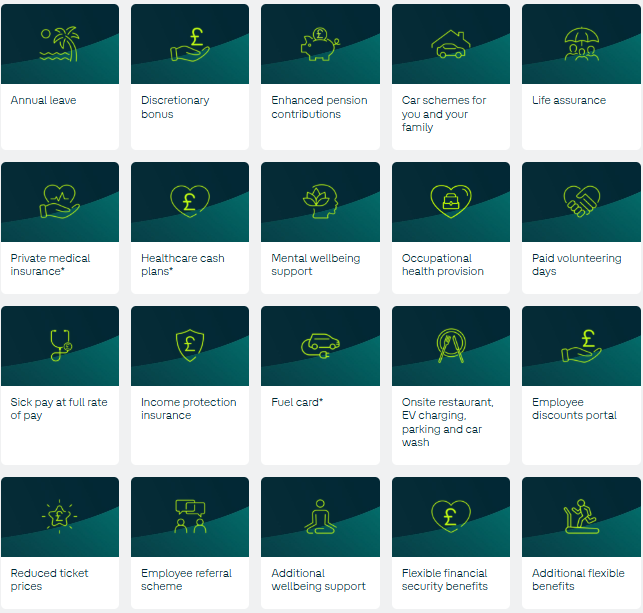This screenshot has height=613, width=643.
Task: Select the lotus head Mental wellbeing icon
Action: 320,201
